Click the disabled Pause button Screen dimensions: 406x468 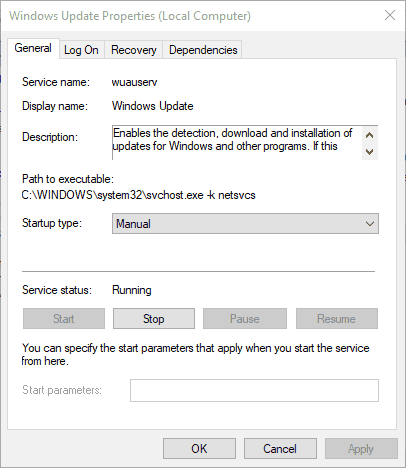pyautogui.click(x=245, y=319)
